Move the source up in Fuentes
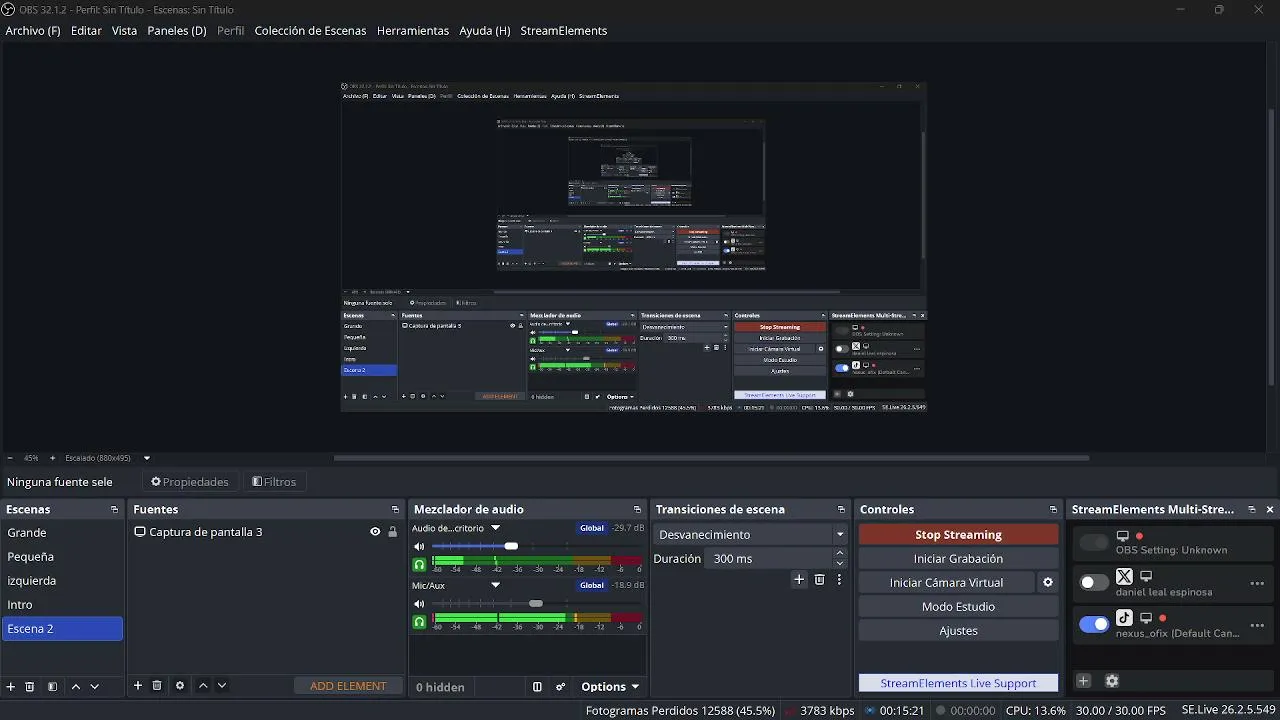1280x720 pixels. [x=203, y=686]
